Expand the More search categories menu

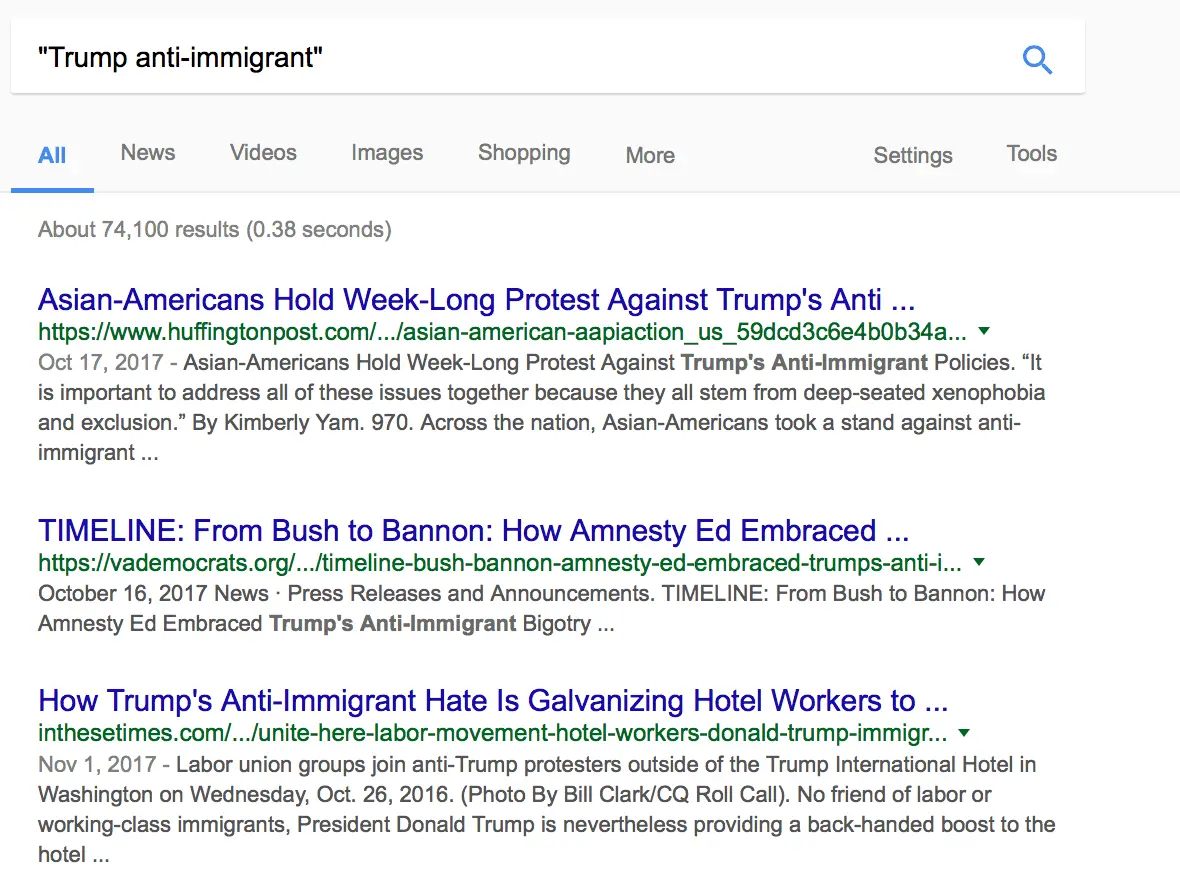[650, 155]
